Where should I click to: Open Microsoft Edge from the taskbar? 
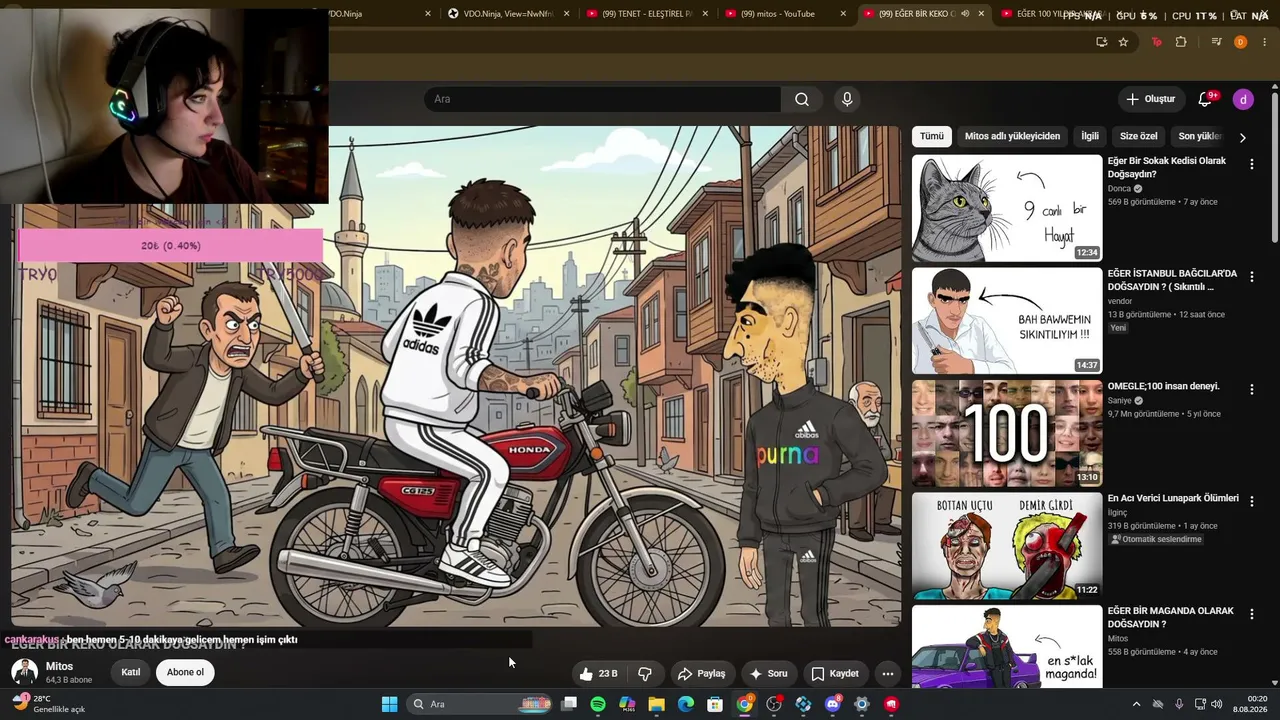click(x=686, y=704)
